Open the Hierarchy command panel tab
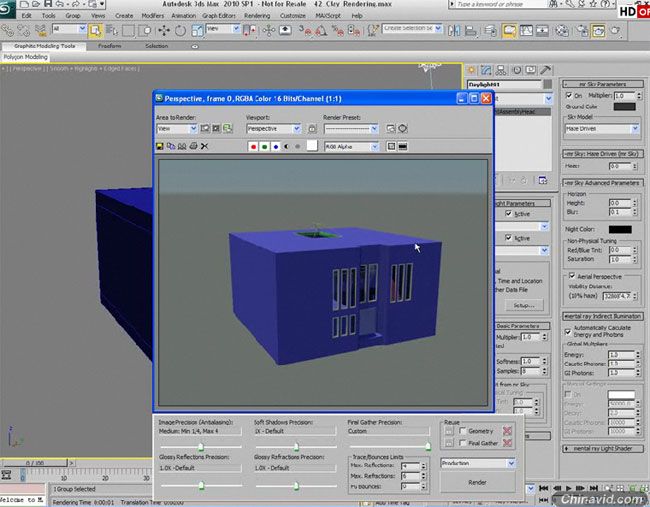 (501, 70)
